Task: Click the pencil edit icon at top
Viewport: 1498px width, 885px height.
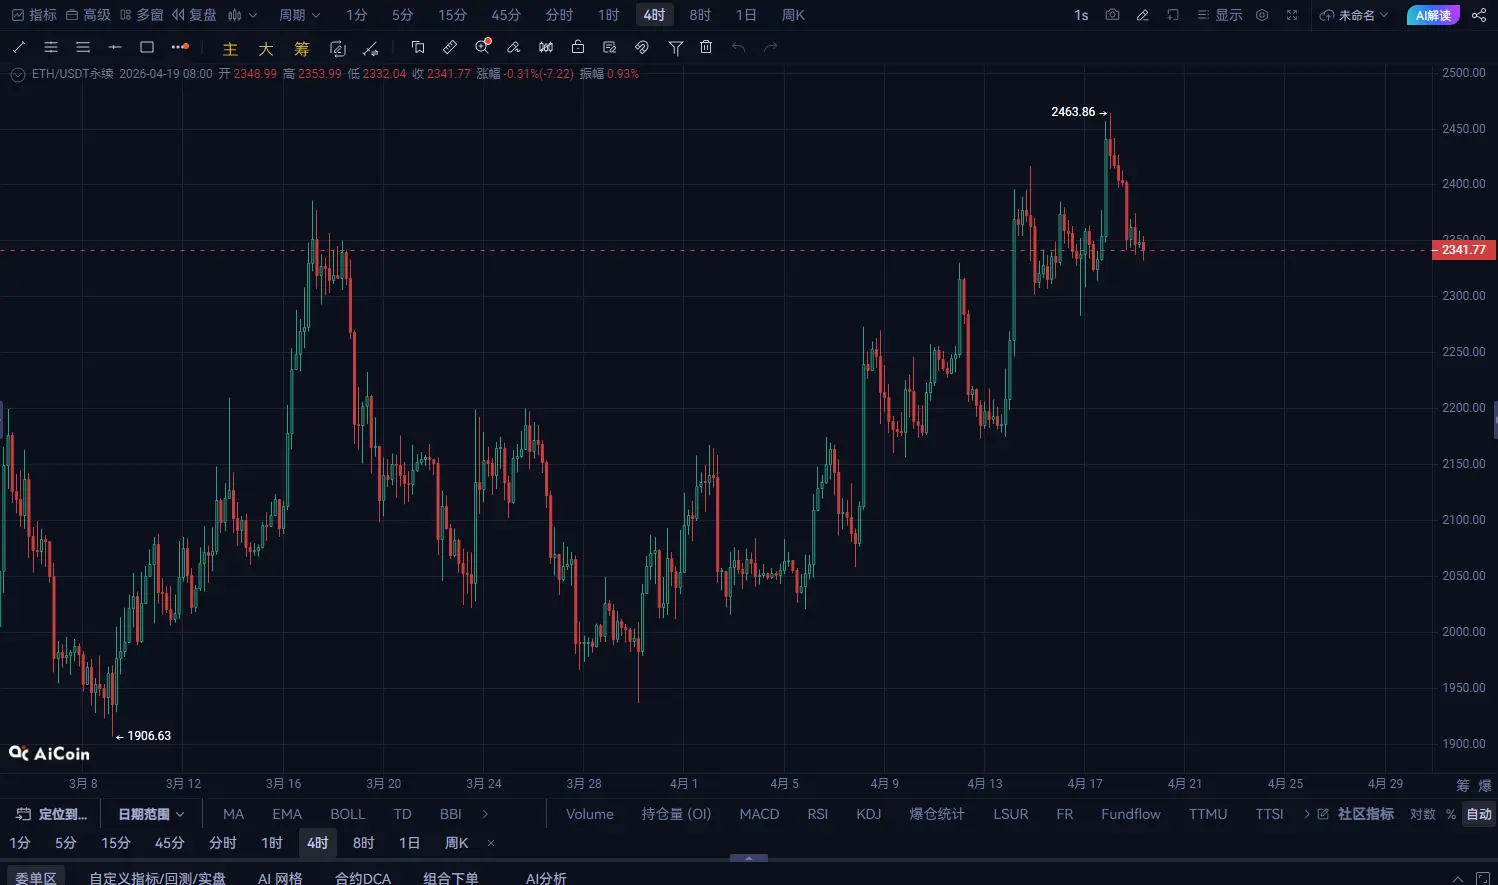Action: coord(1142,15)
